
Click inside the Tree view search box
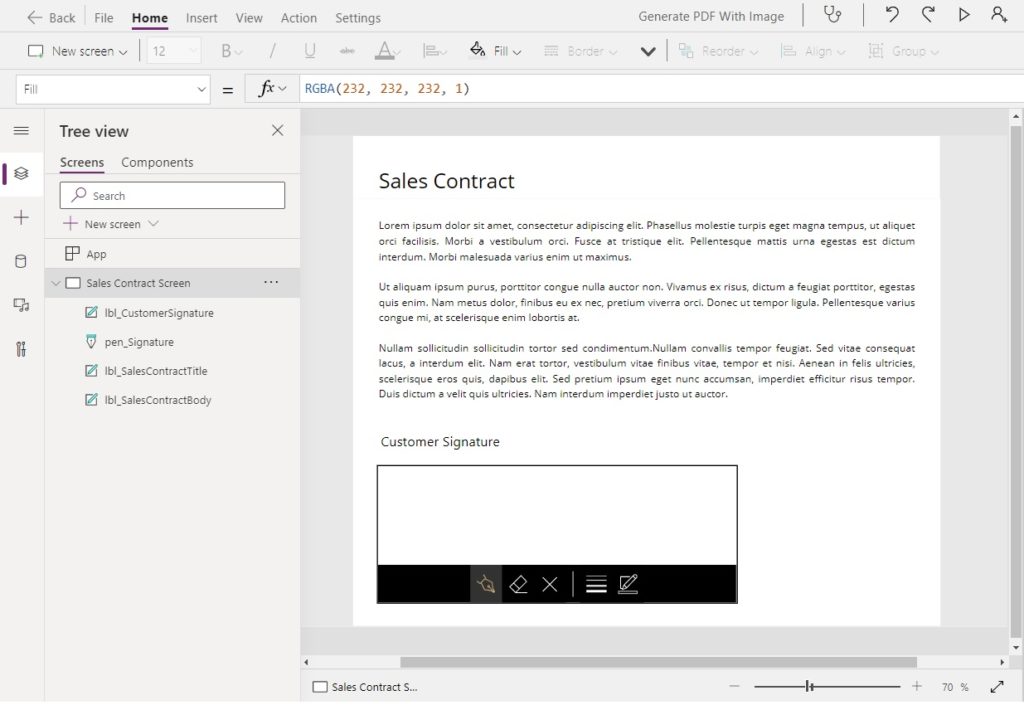[171, 194]
